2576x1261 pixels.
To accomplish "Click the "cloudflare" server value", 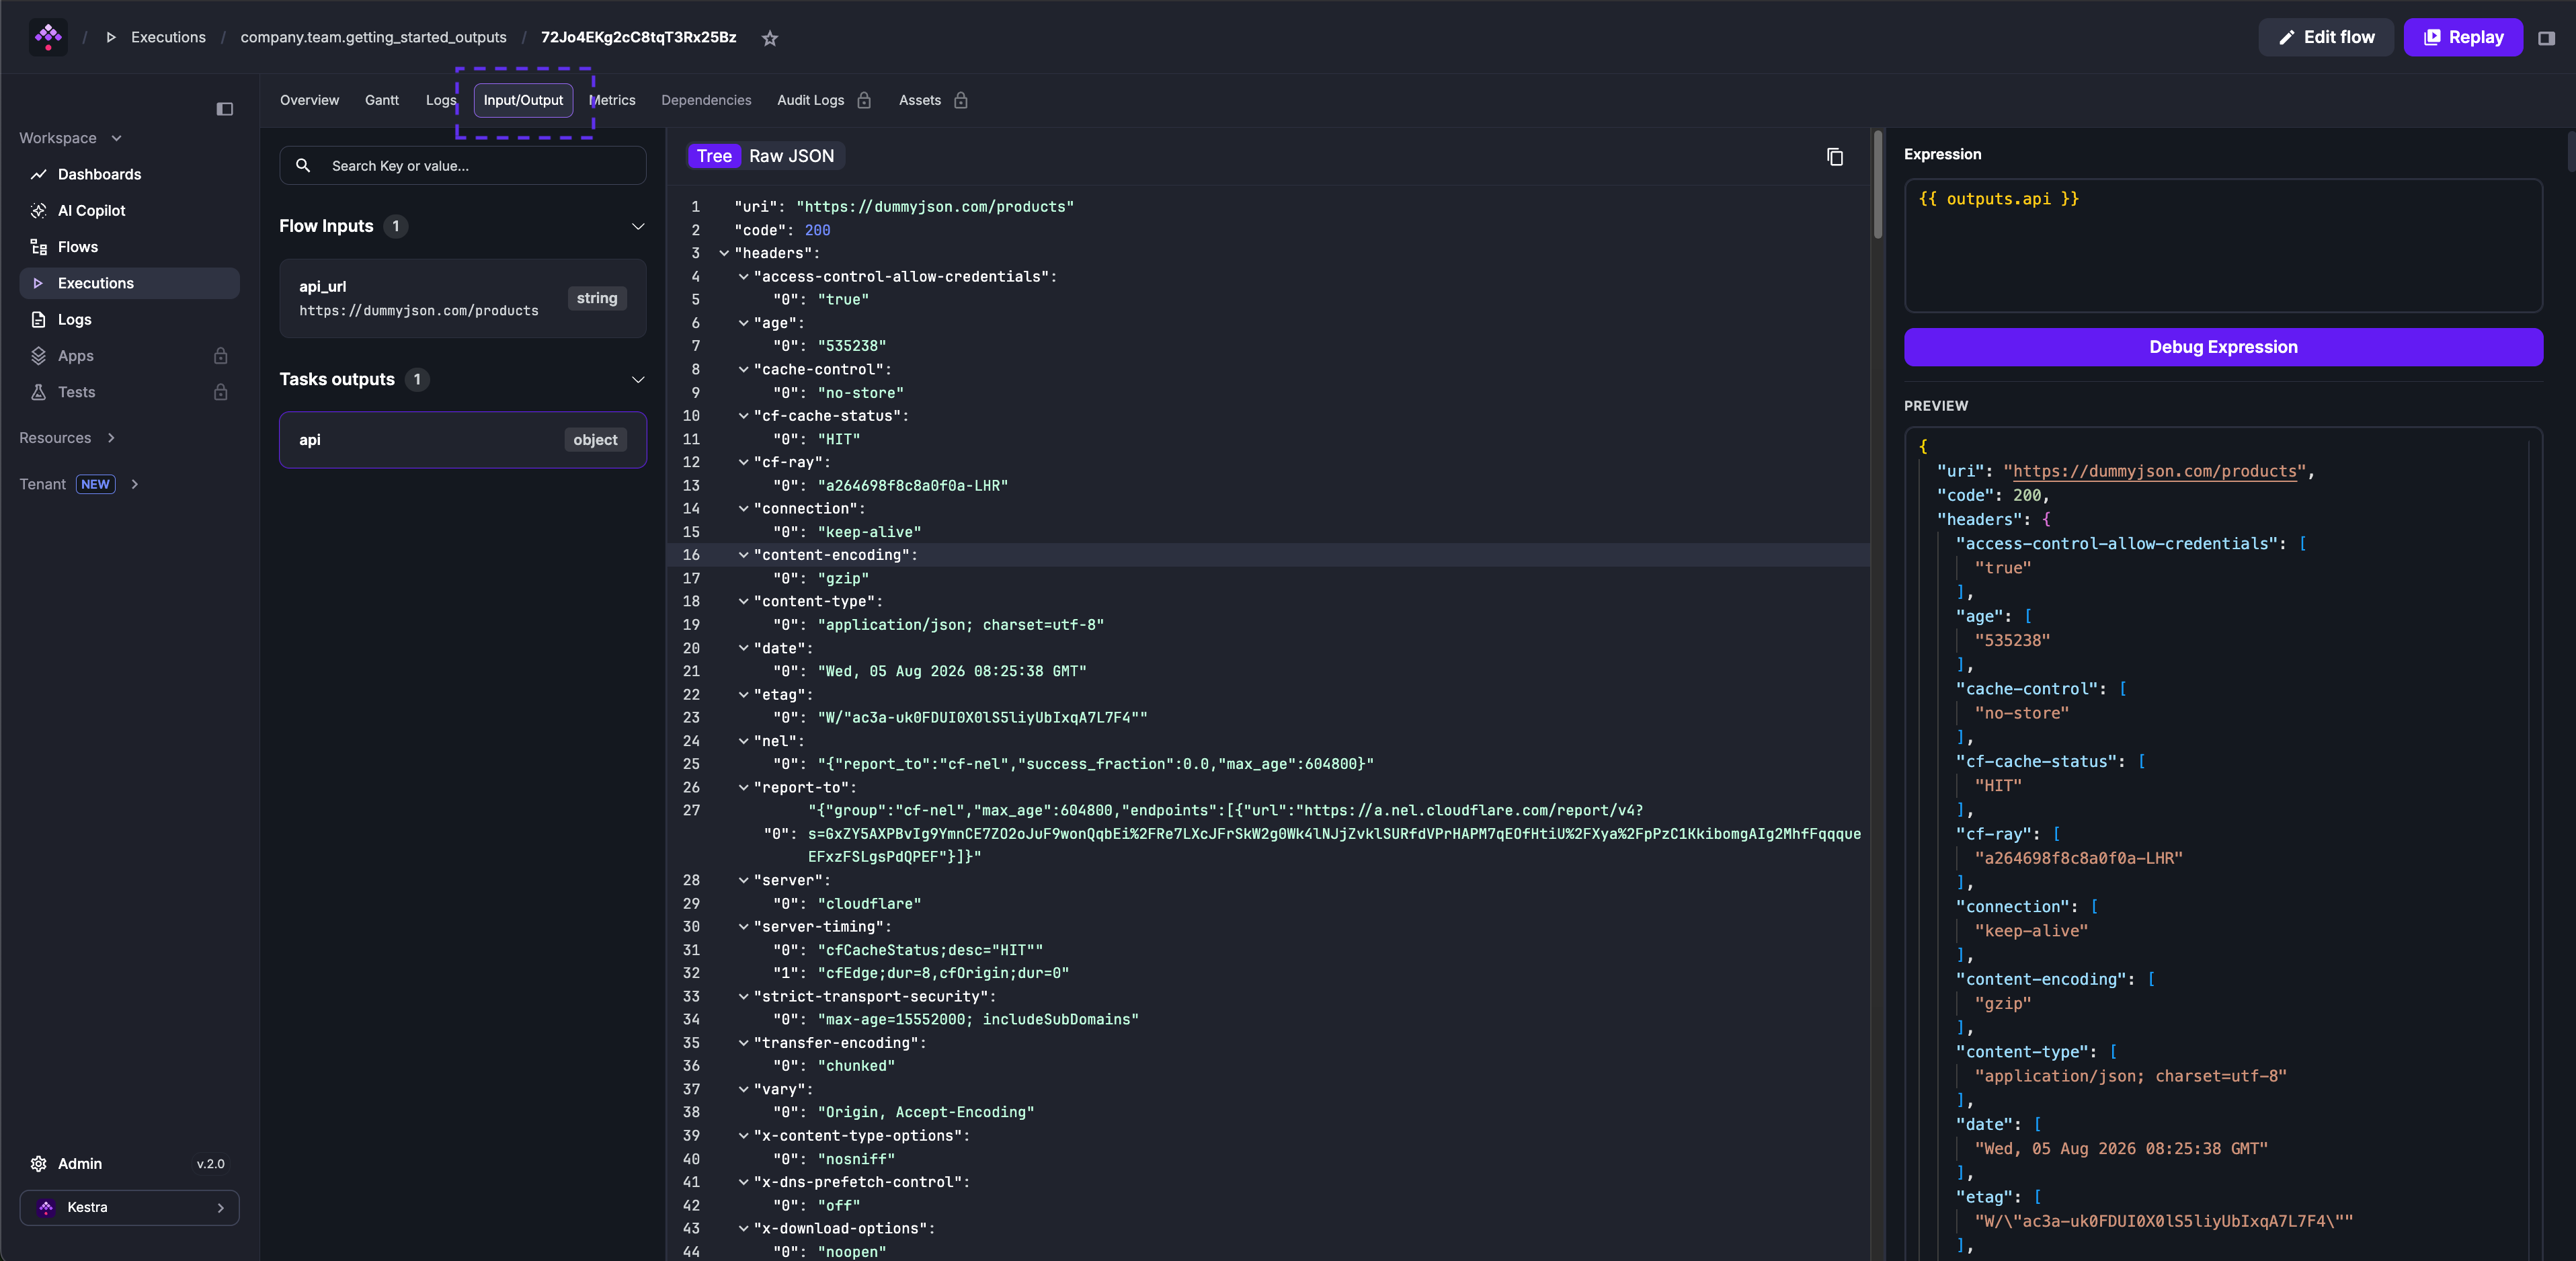I will coord(870,904).
